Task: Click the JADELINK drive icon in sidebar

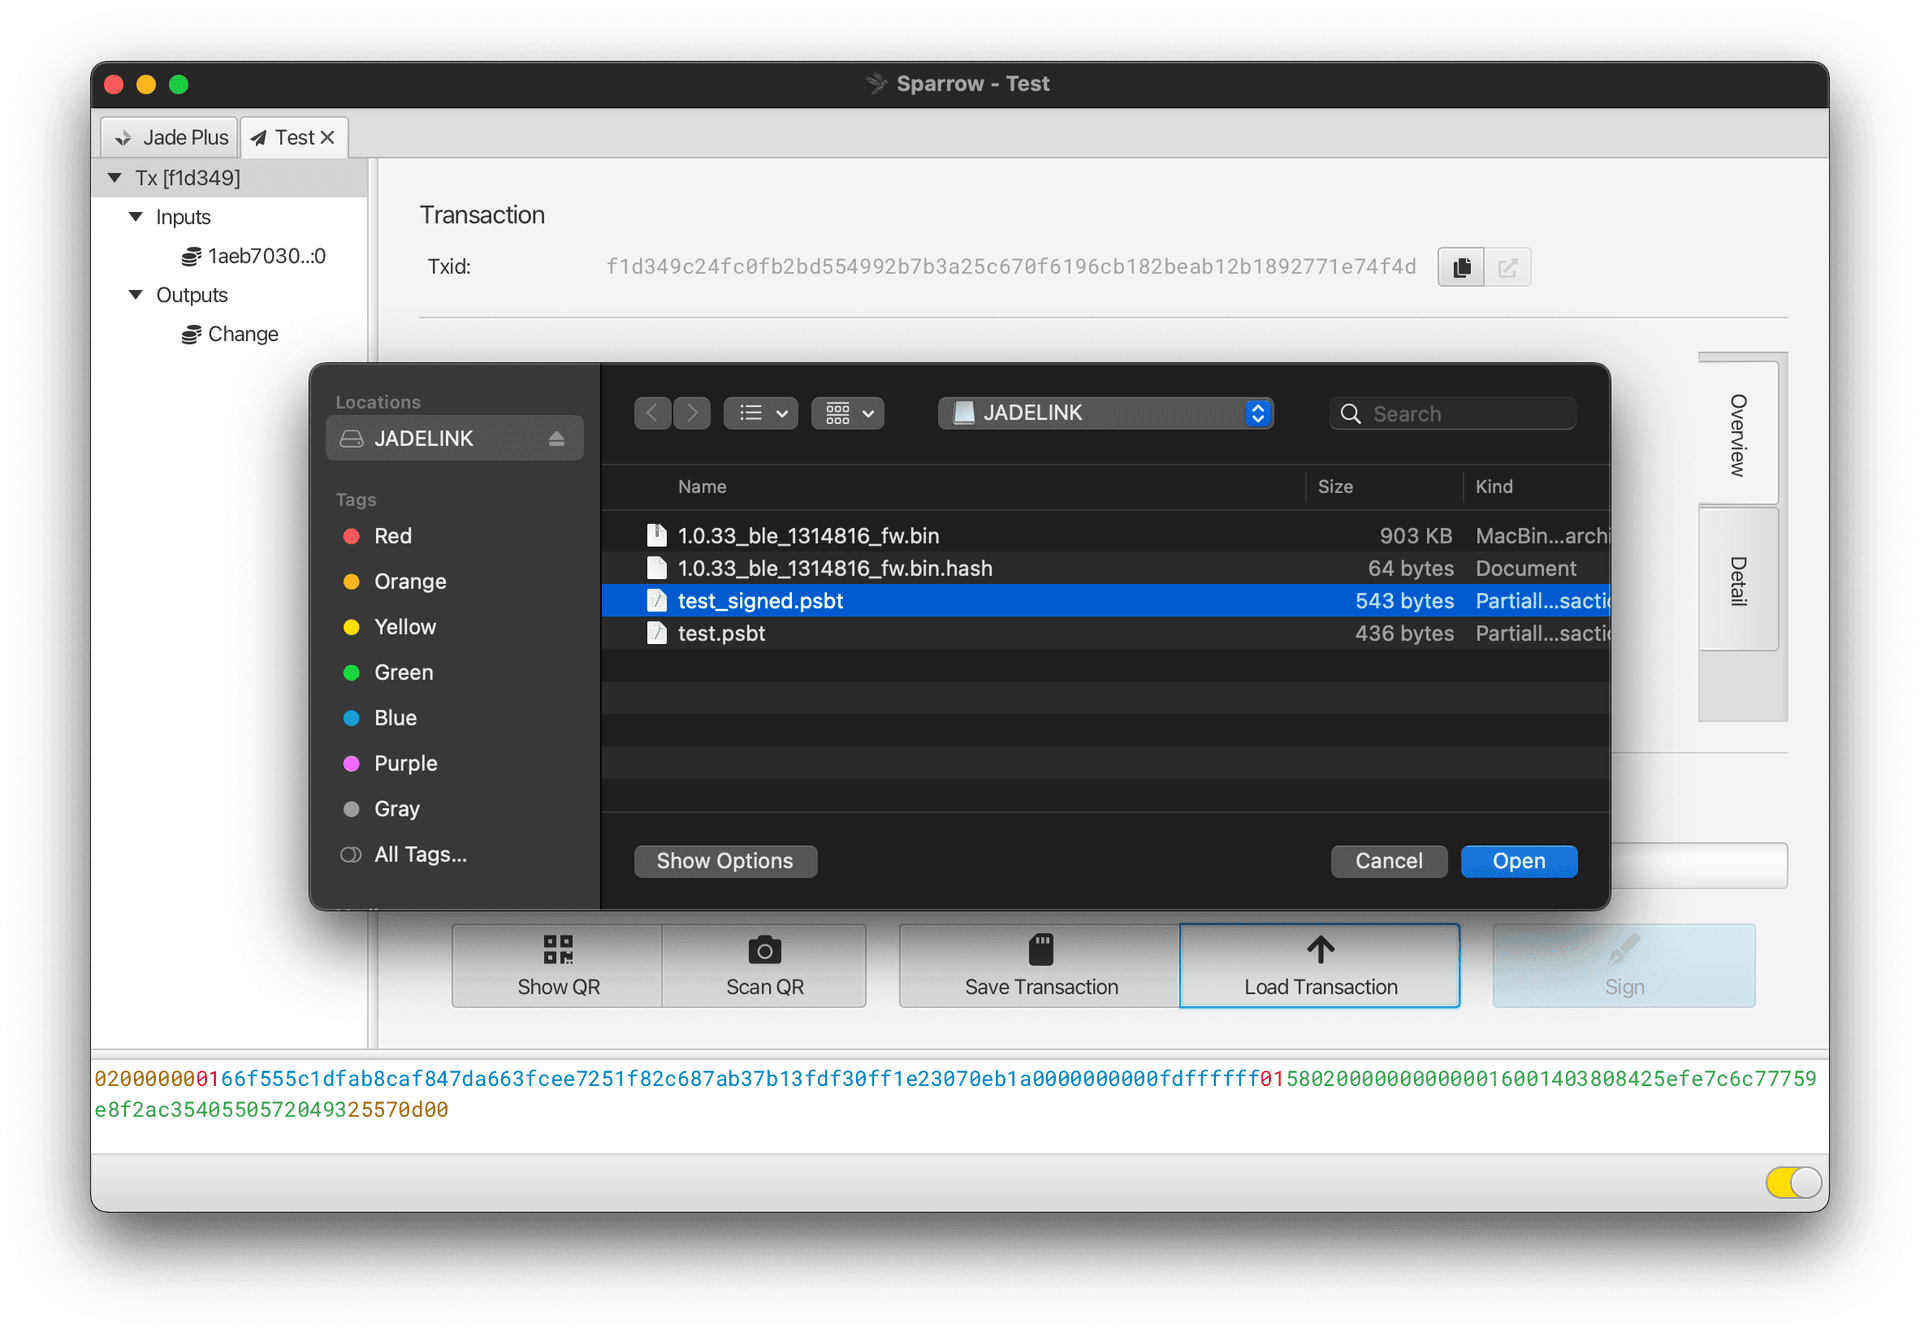Action: [x=351, y=439]
